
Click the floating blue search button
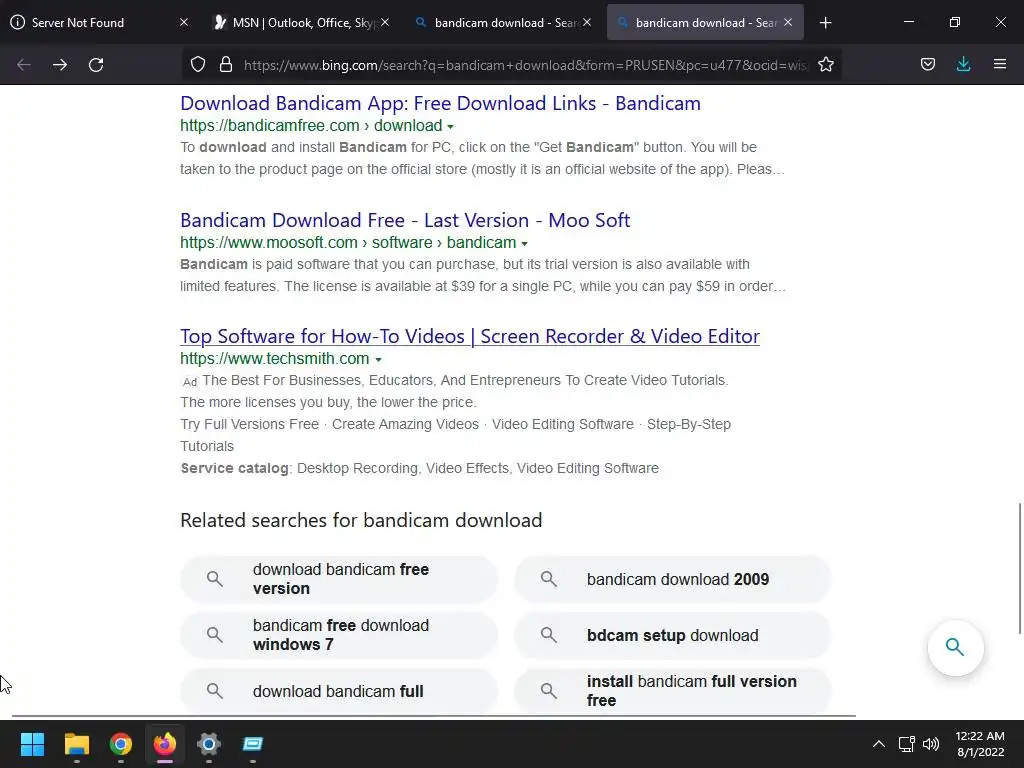(955, 647)
